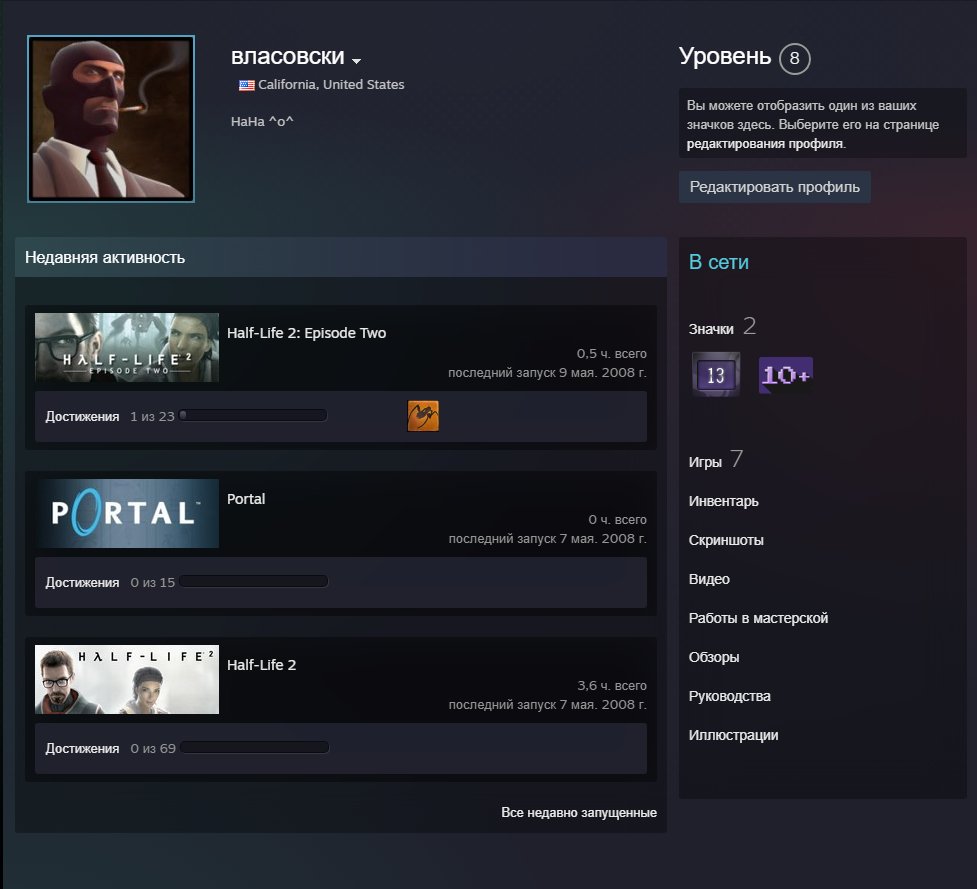The width and height of the screenshot is (977, 889).
Task: Click the HaHa ^o^ profile summary
Action: coord(262,121)
